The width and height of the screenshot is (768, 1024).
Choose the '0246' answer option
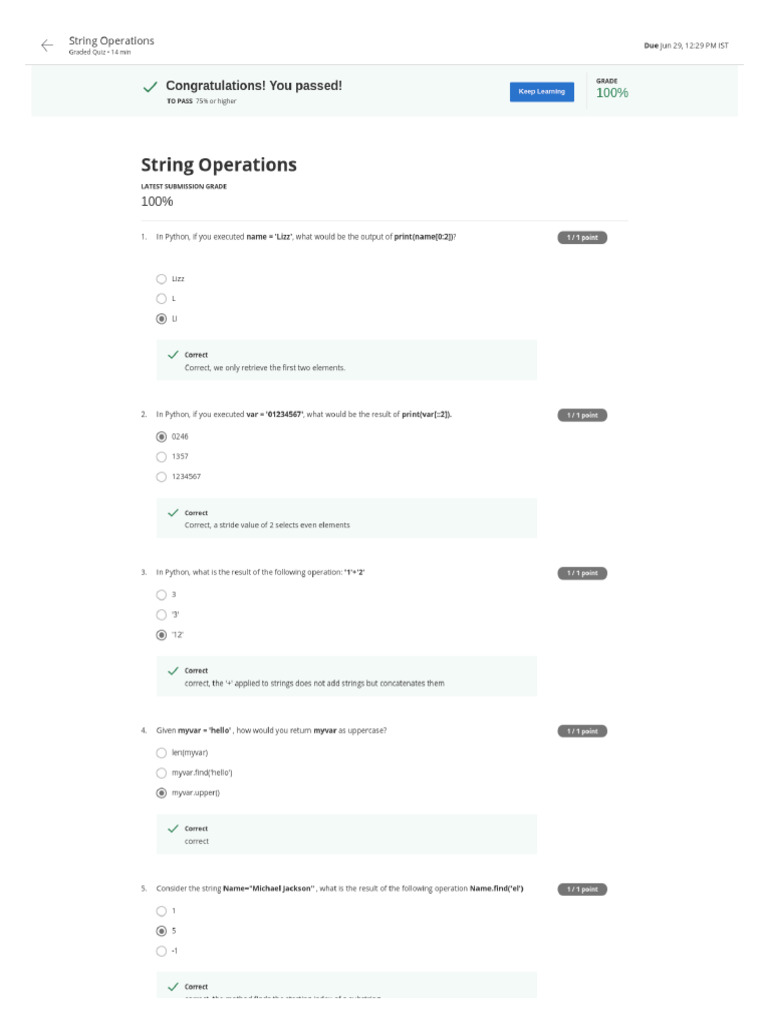point(161,437)
